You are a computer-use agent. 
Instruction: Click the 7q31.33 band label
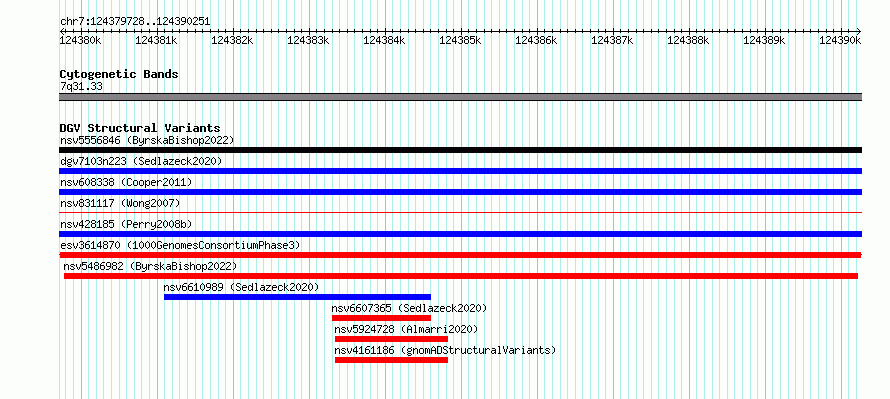point(81,87)
